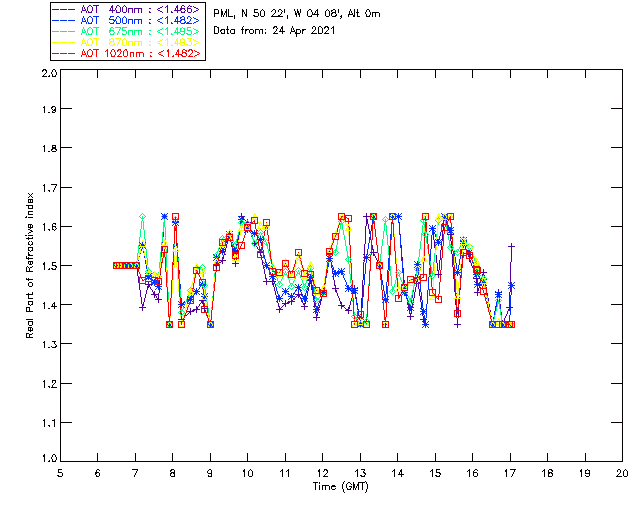Click y-axis tick label 1.1
Screen dimensions: 640x512
(49, 423)
